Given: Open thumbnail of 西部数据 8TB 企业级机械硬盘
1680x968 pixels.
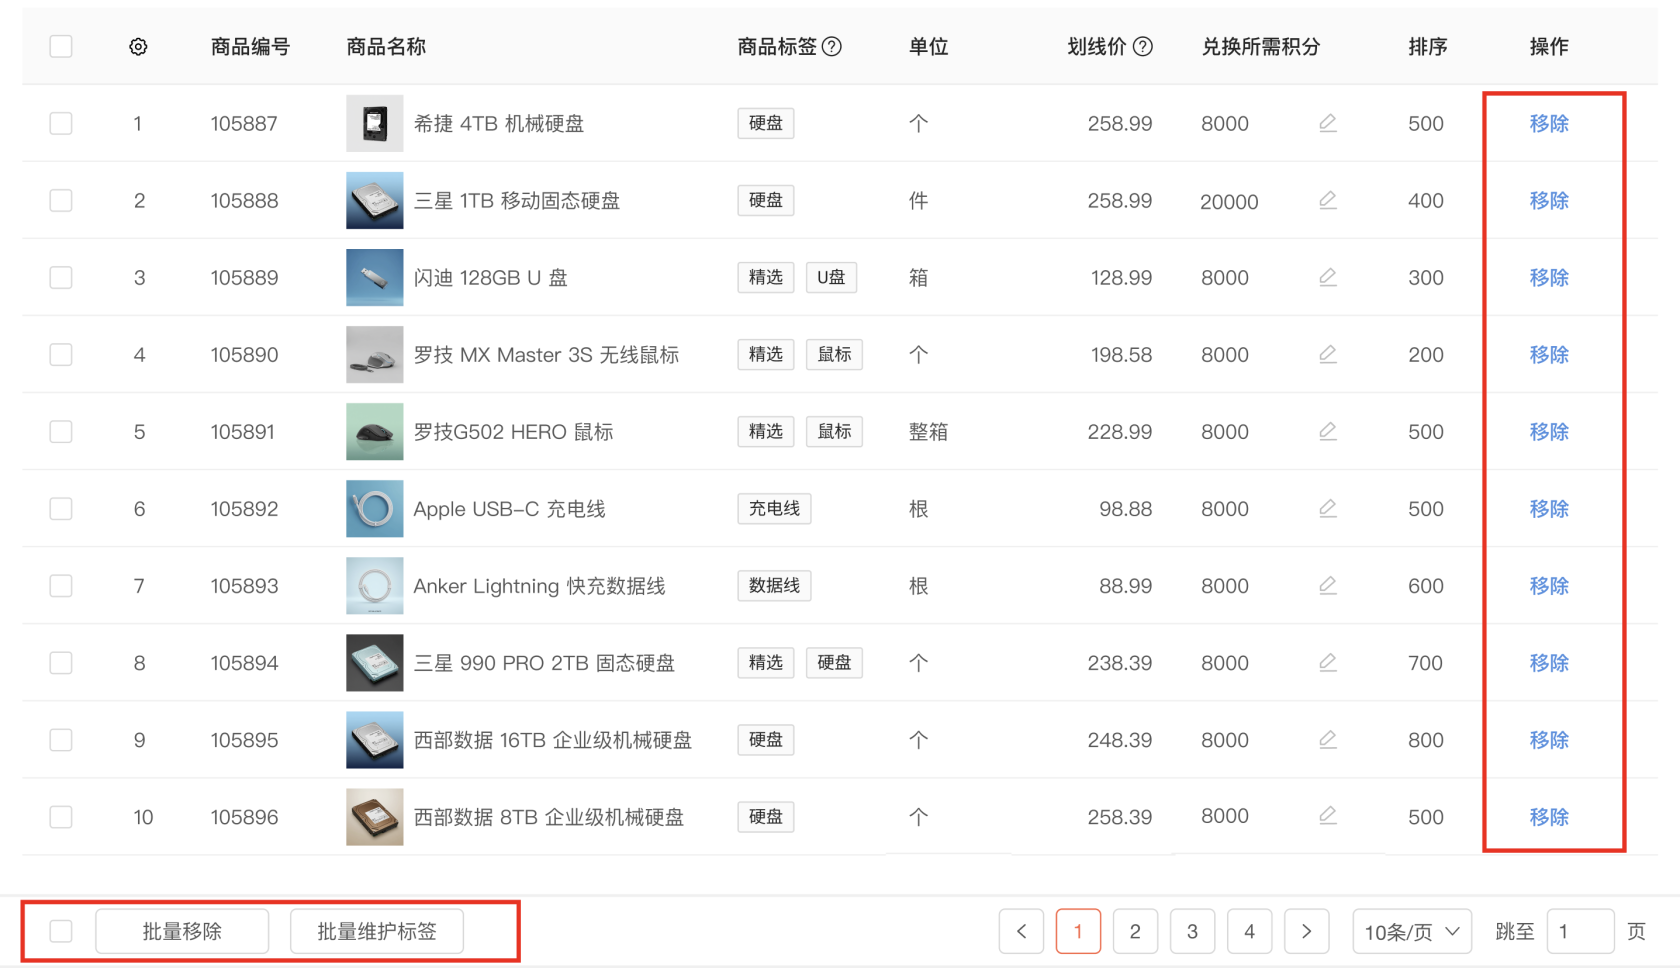Looking at the screenshot, I should [375, 816].
